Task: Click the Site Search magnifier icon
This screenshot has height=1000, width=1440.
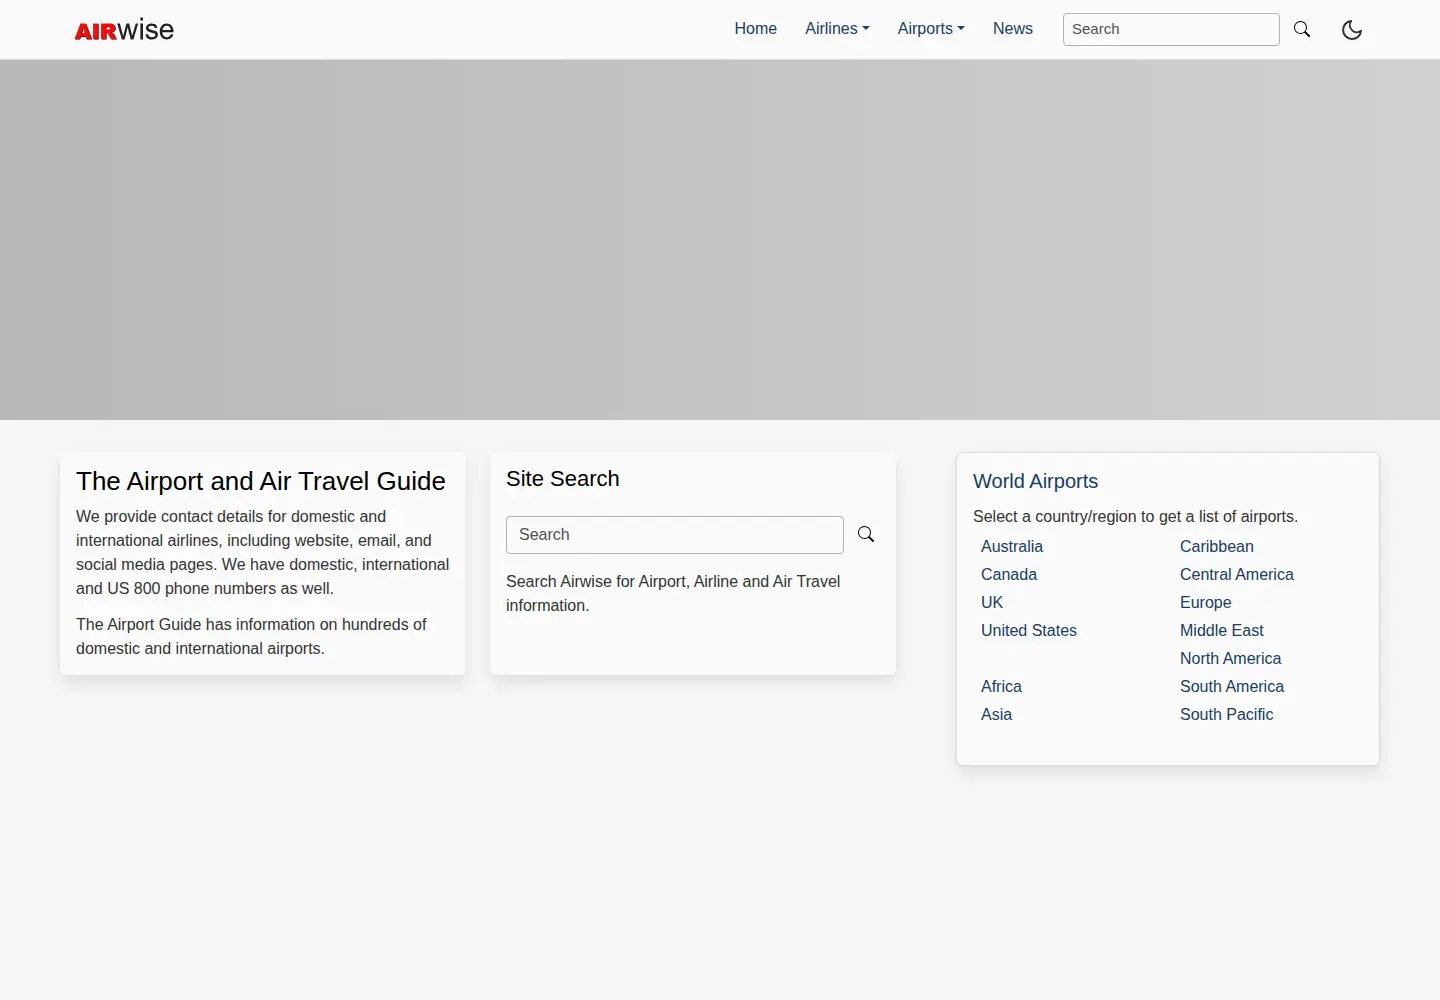Action: coord(866,535)
